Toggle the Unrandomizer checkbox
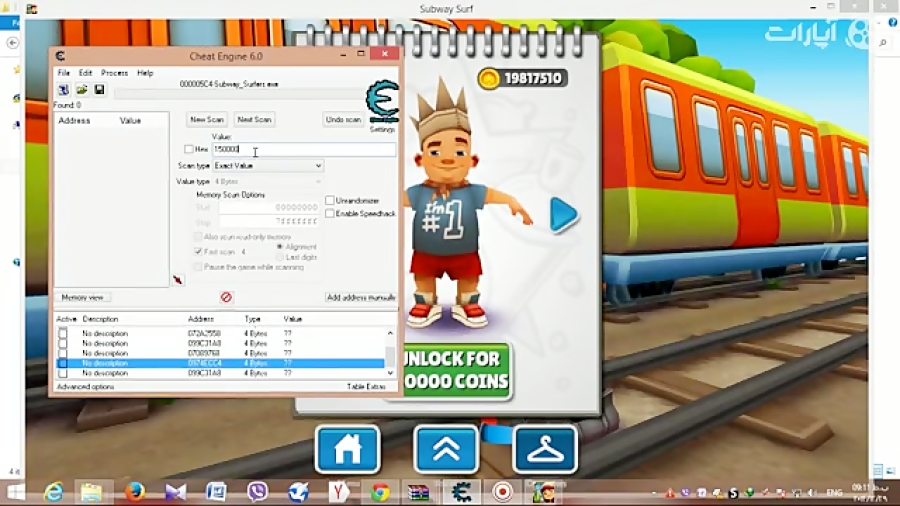 (330, 200)
